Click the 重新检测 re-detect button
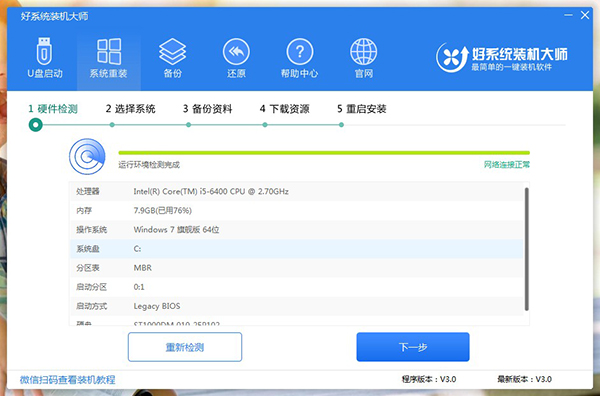The height and width of the screenshot is (396, 600). coord(185,347)
